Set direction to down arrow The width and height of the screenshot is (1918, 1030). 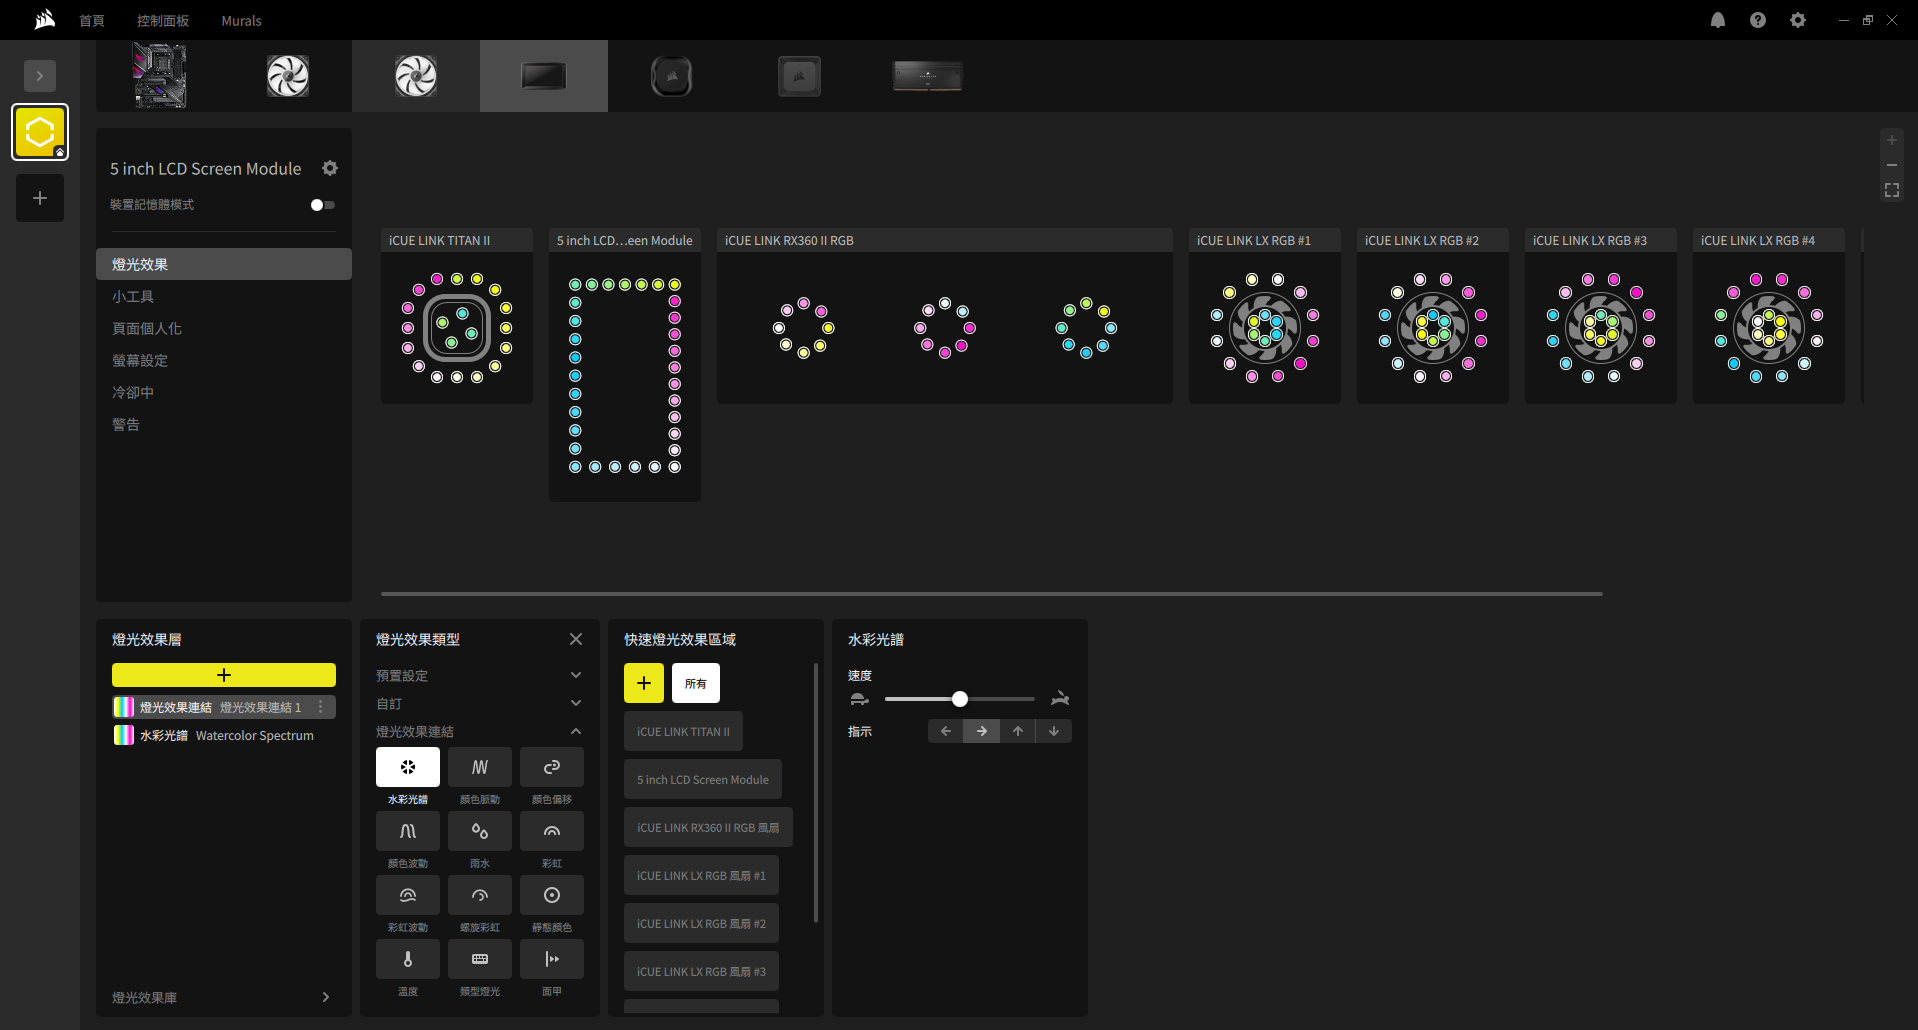pos(1054,731)
